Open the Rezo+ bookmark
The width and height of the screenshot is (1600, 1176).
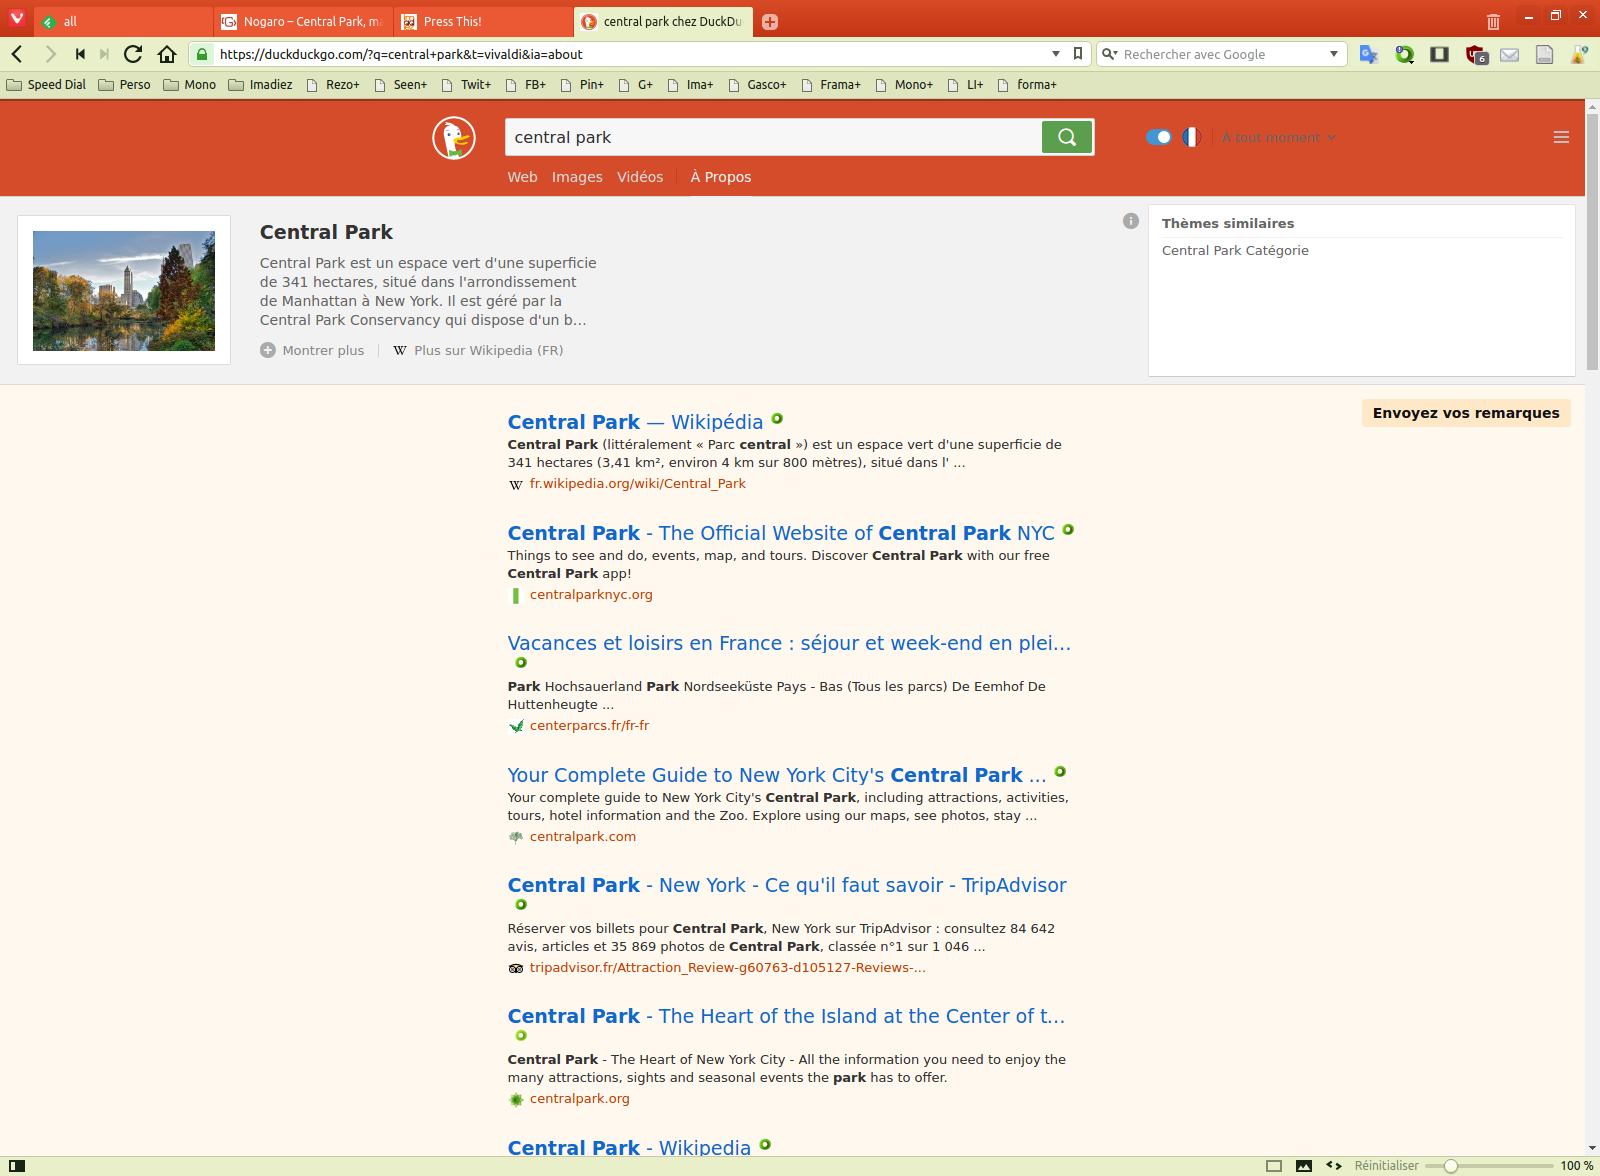332,85
